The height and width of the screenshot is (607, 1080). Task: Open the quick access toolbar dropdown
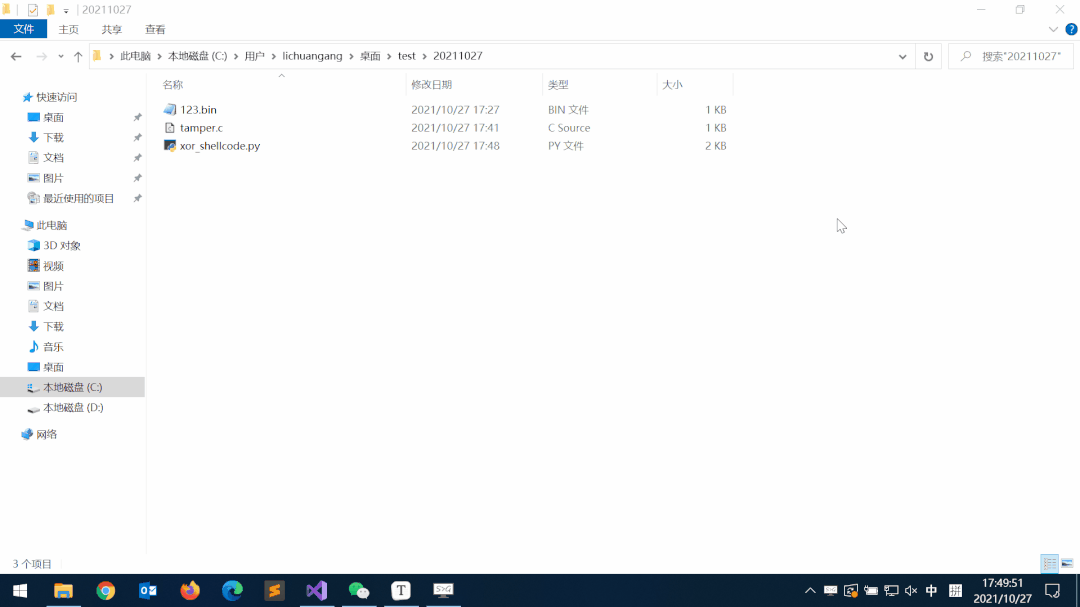66,10
